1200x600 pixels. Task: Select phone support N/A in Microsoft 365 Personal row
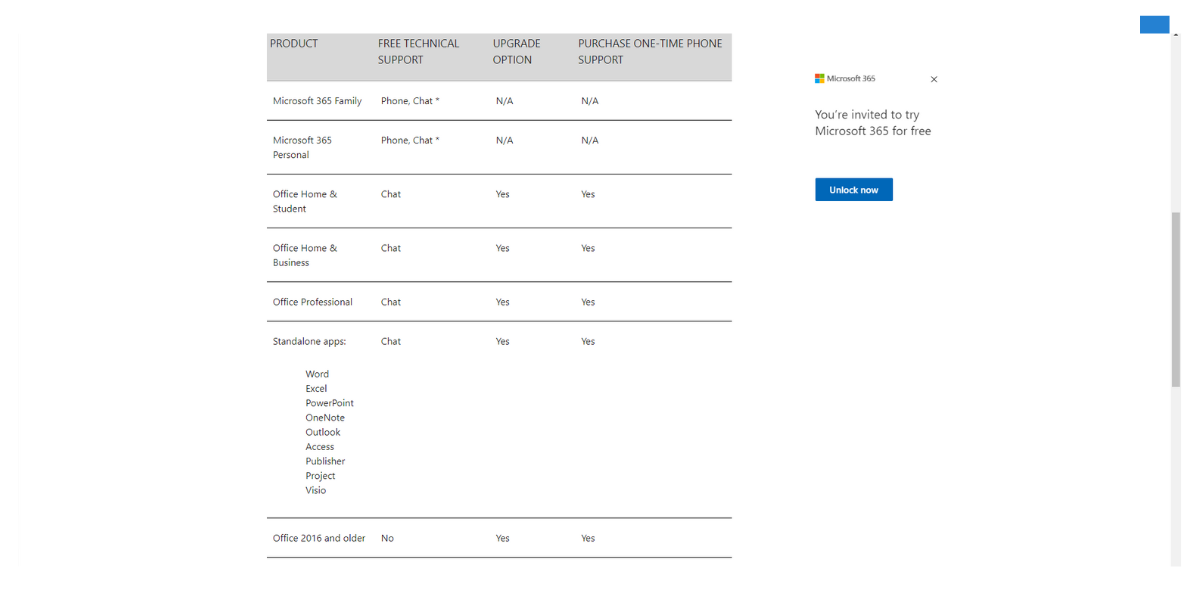pyautogui.click(x=590, y=140)
